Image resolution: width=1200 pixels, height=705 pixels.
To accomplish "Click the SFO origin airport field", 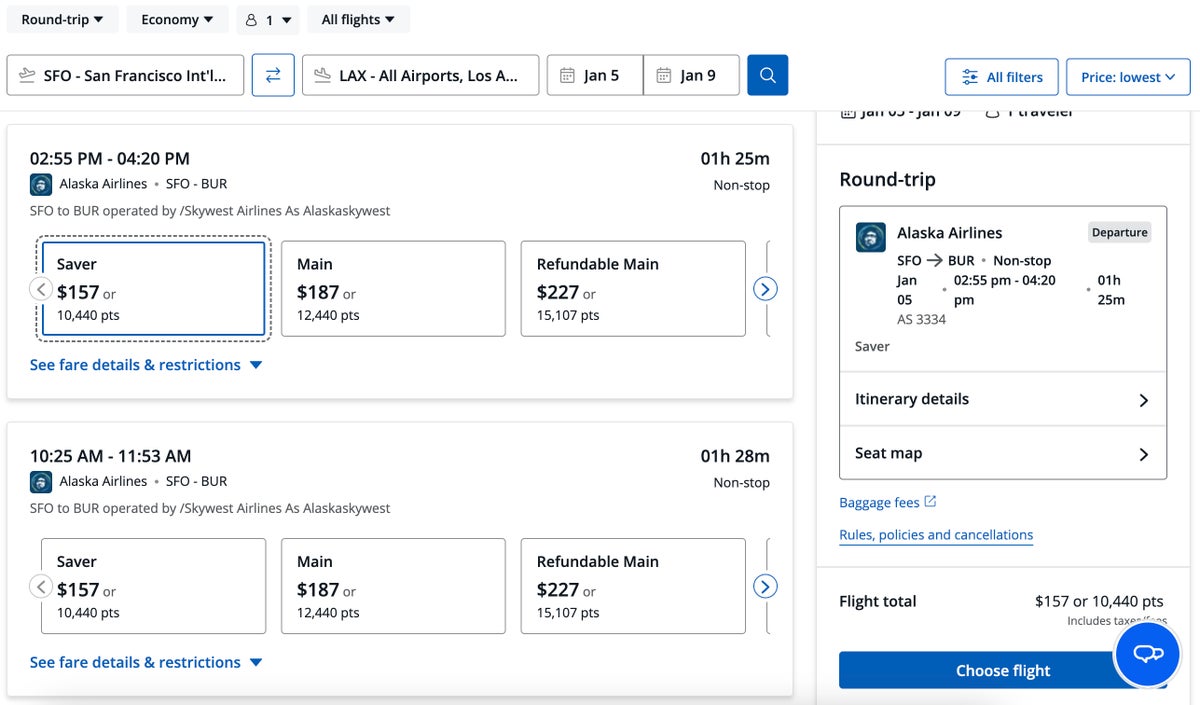I will tap(125, 75).
